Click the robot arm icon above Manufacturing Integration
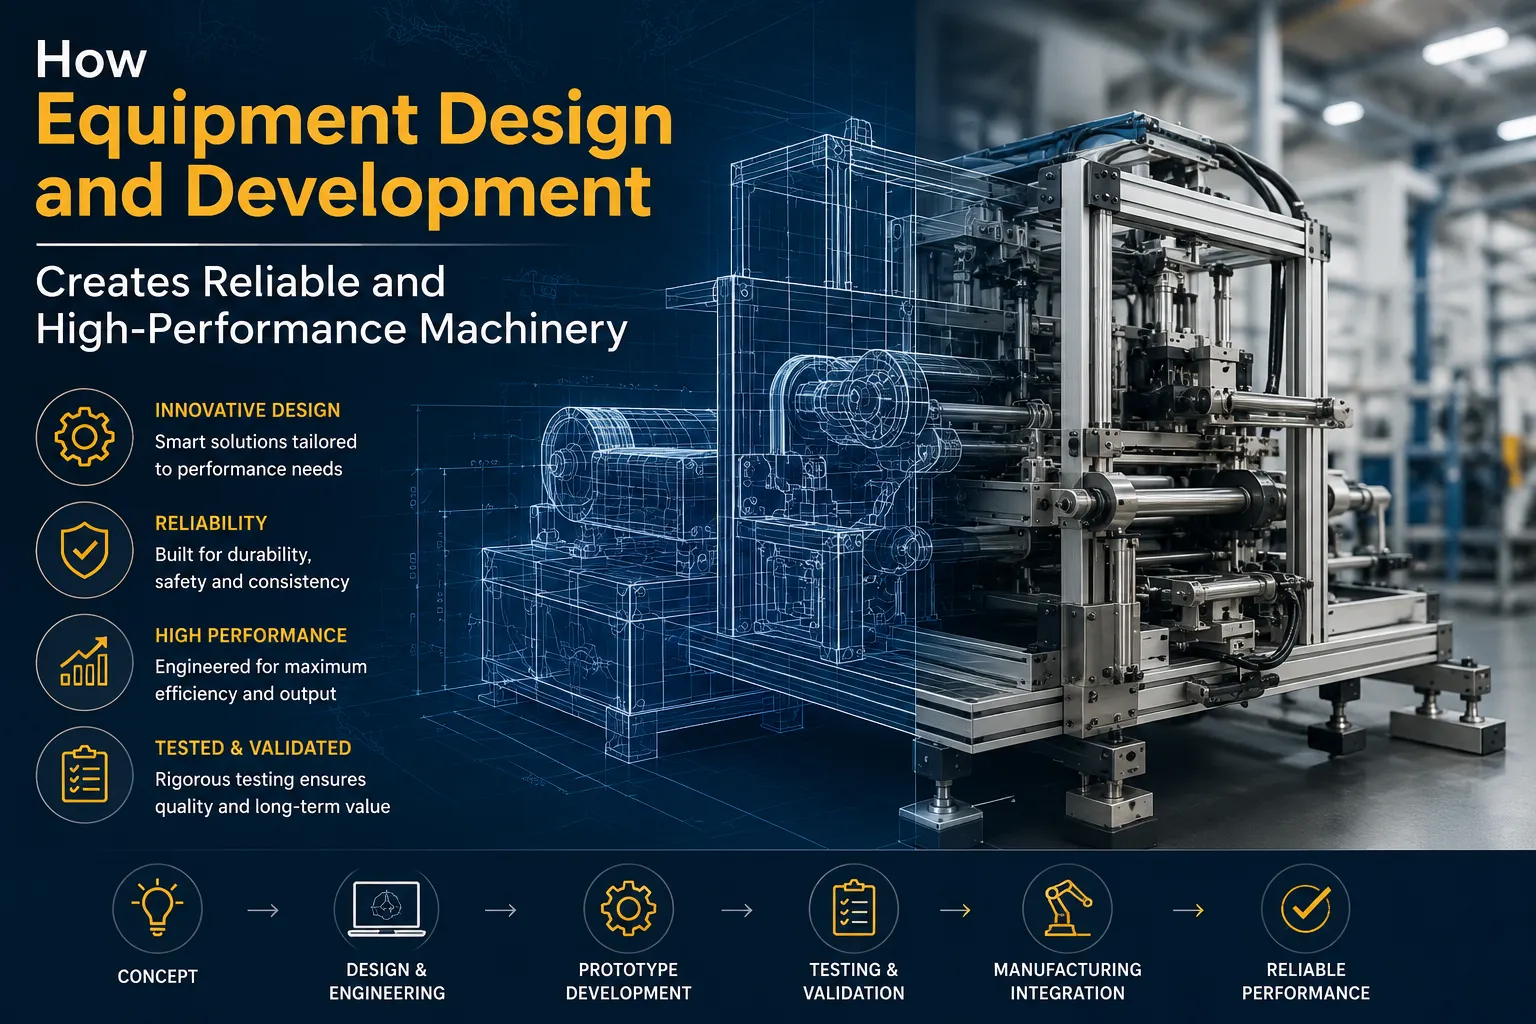Screen dimensions: 1536x1024 click(1067, 909)
